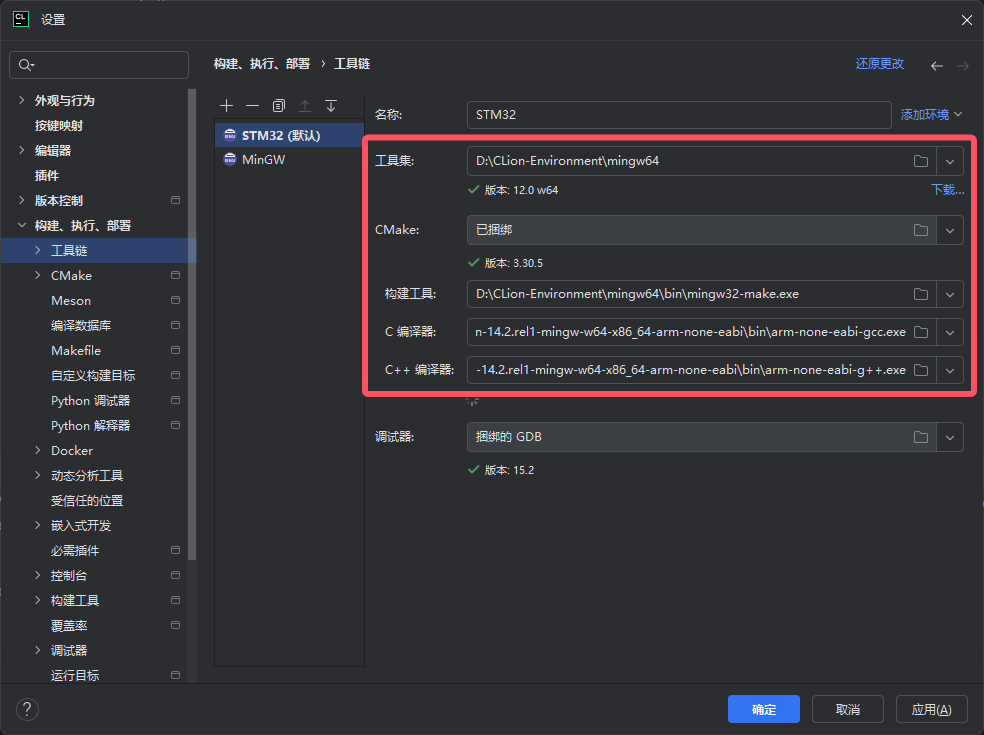Viewport: 984px width, 735px height.
Task: Remove selected toolchain with minus icon
Action: pos(252,105)
